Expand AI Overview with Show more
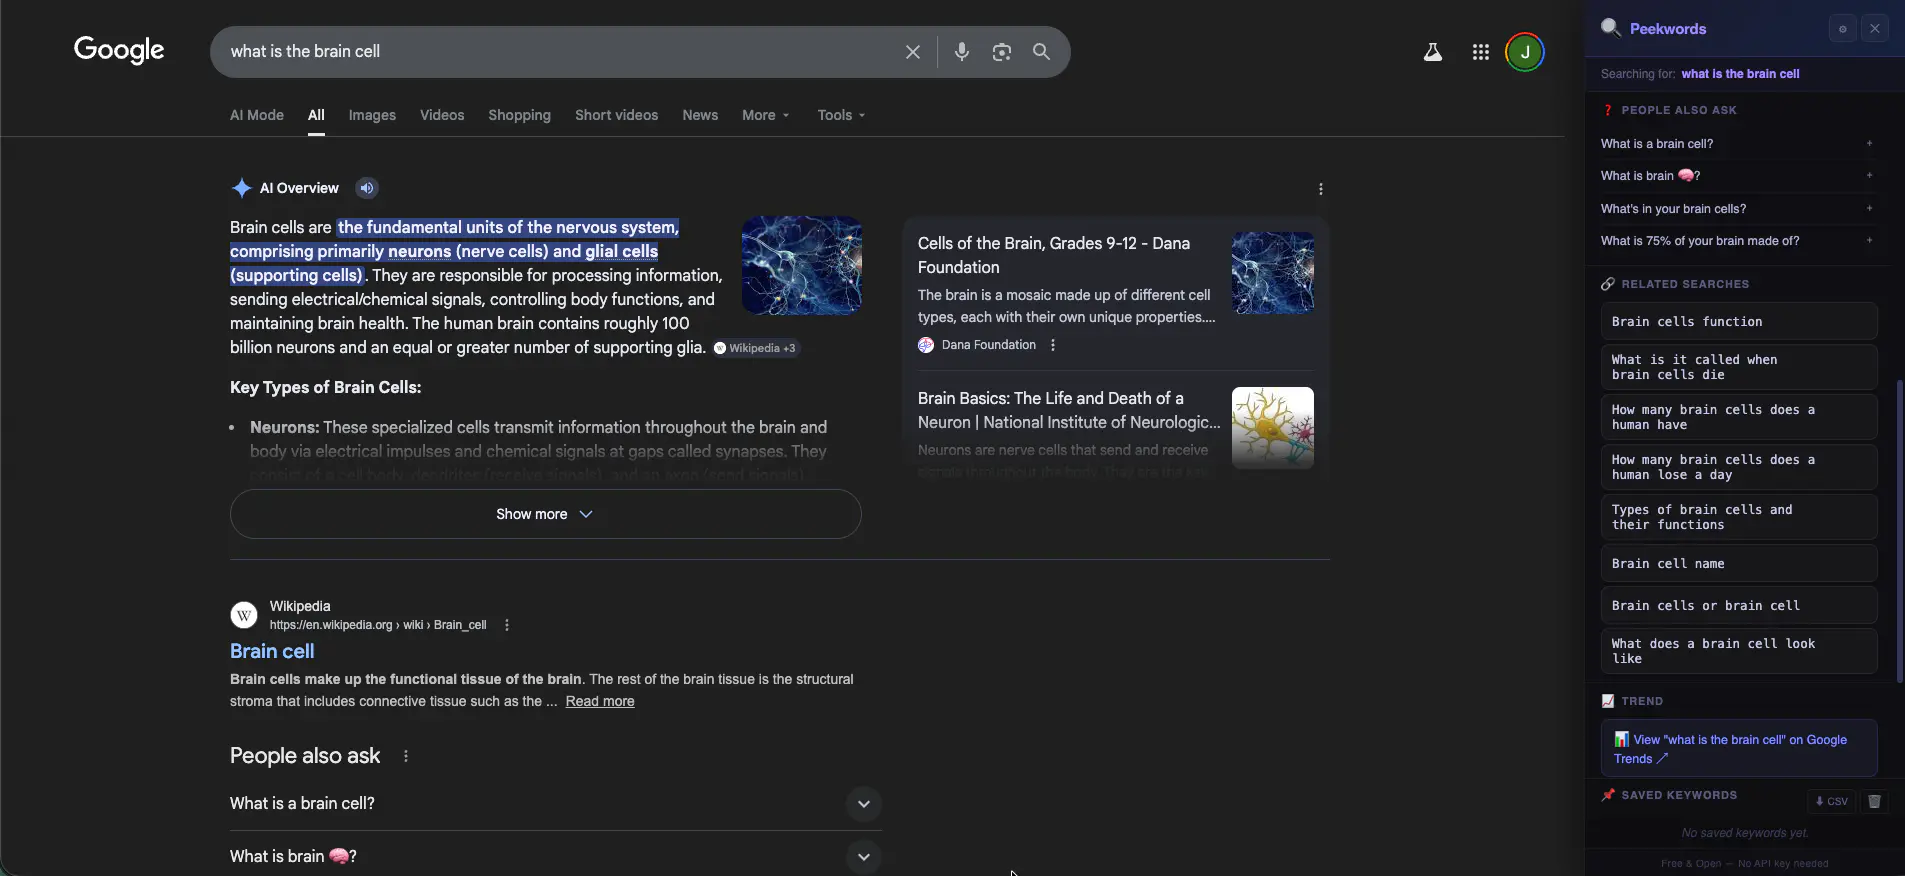 (x=545, y=514)
